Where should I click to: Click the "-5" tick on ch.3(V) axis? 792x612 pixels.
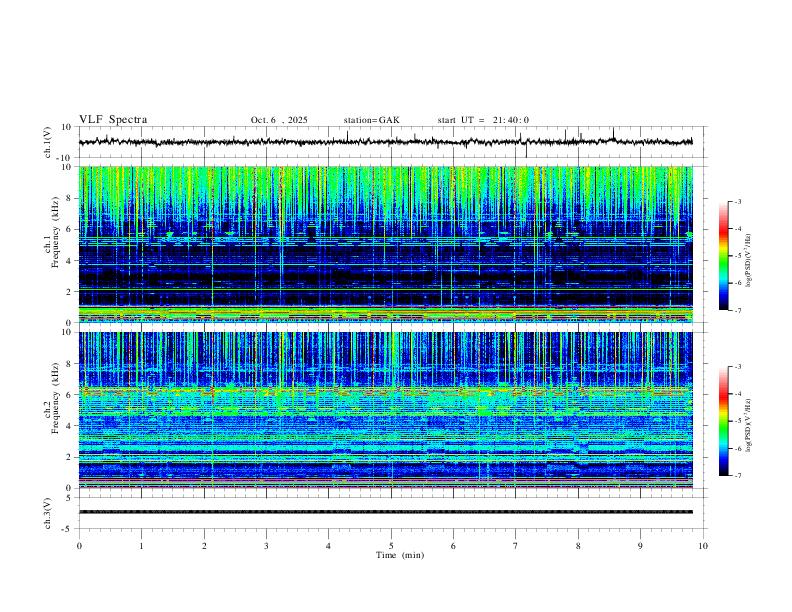click(x=66, y=529)
